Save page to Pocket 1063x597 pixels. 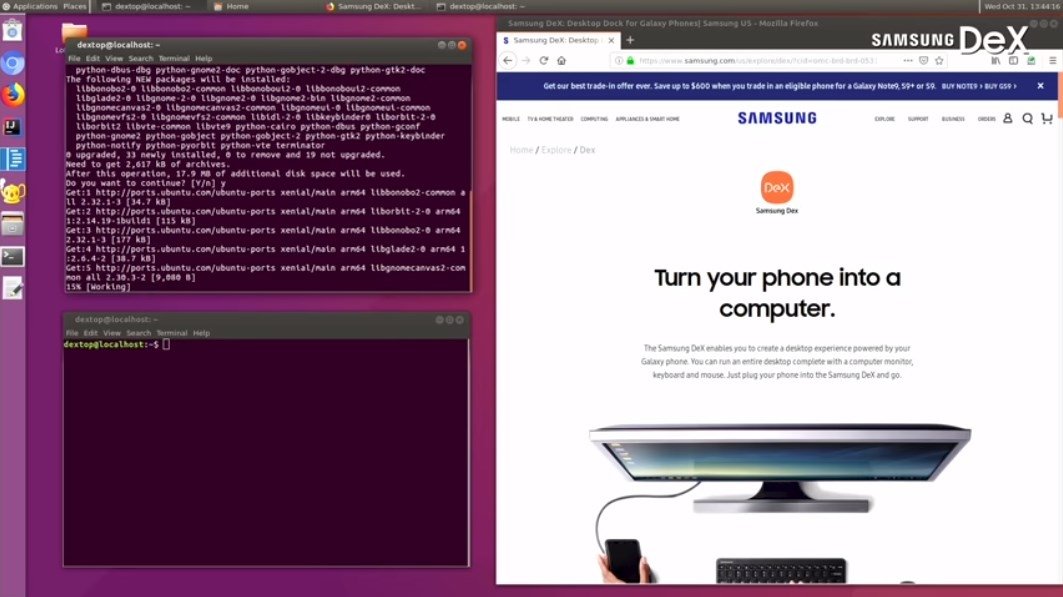tap(923, 60)
